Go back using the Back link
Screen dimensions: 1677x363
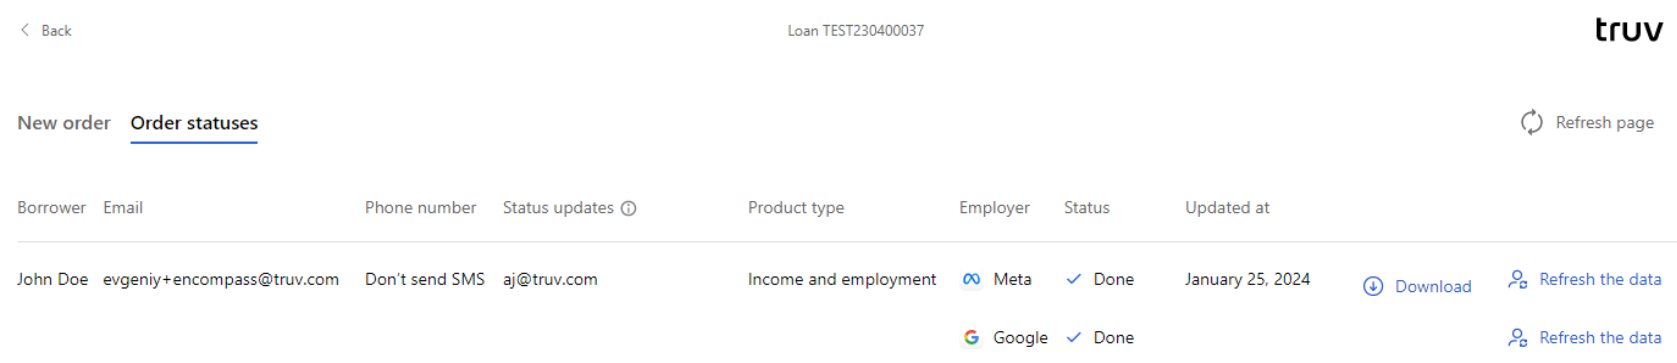56,31
